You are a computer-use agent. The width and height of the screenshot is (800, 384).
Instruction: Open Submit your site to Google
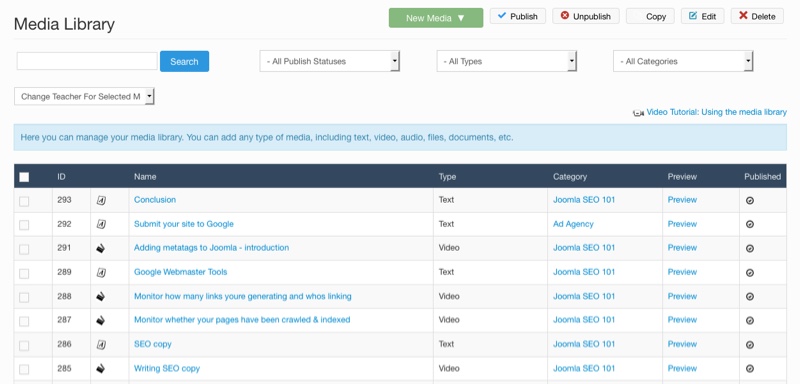(x=184, y=224)
